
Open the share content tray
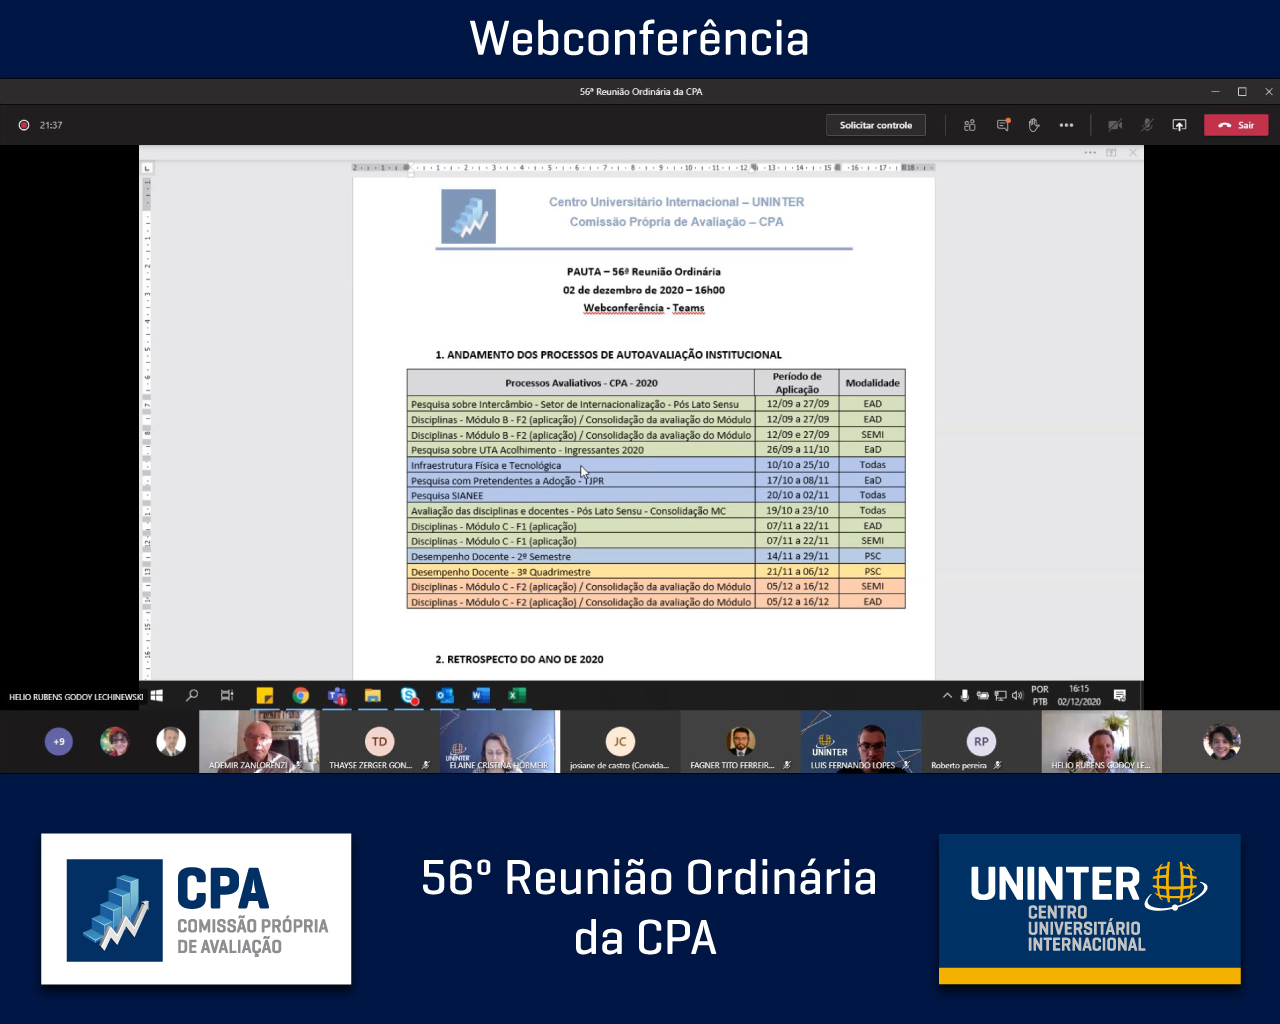point(1179,125)
